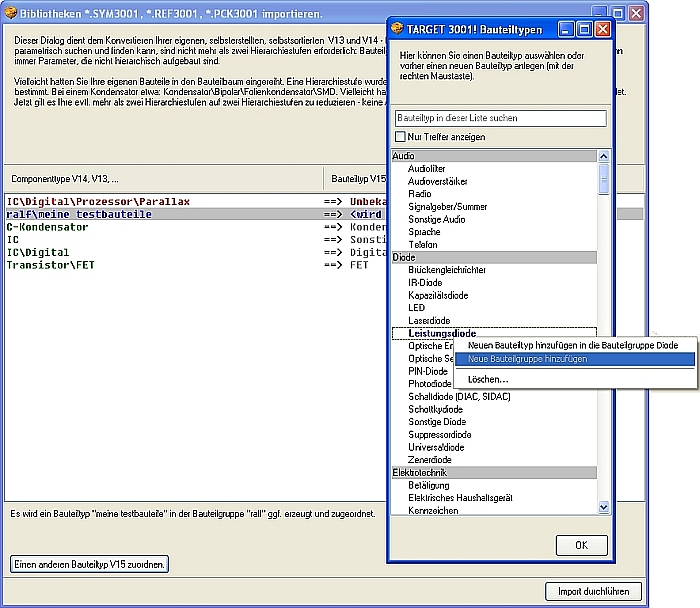Screen dimensions: 700x608
Task: Click the TARGET 3001! title bar icon
Action: 399,29
